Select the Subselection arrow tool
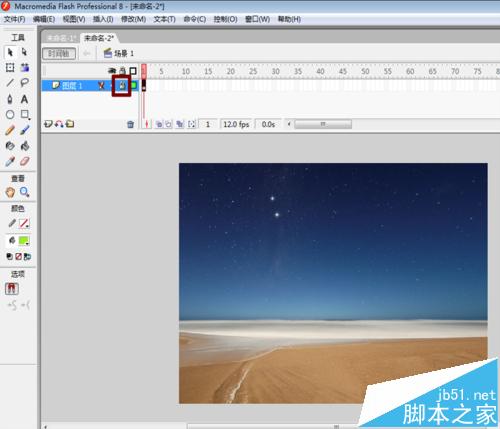 (24, 52)
